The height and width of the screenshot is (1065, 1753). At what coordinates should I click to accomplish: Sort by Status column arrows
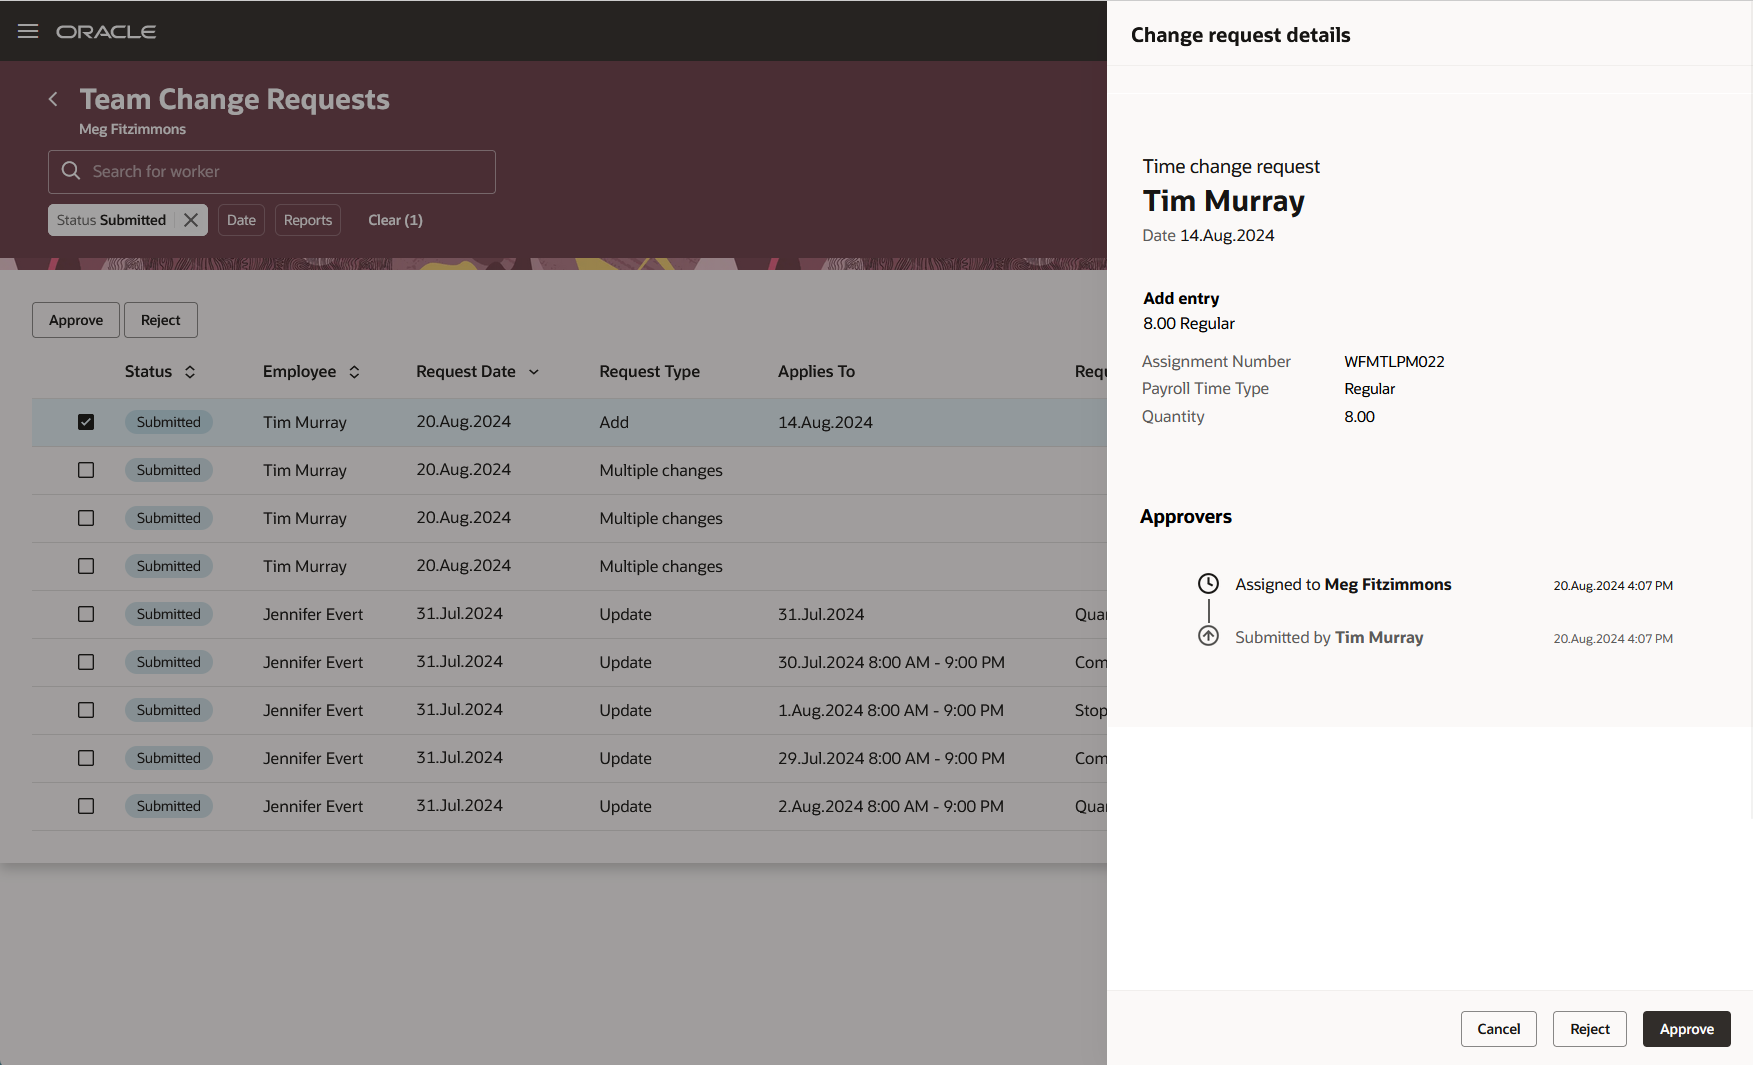pos(190,372)
